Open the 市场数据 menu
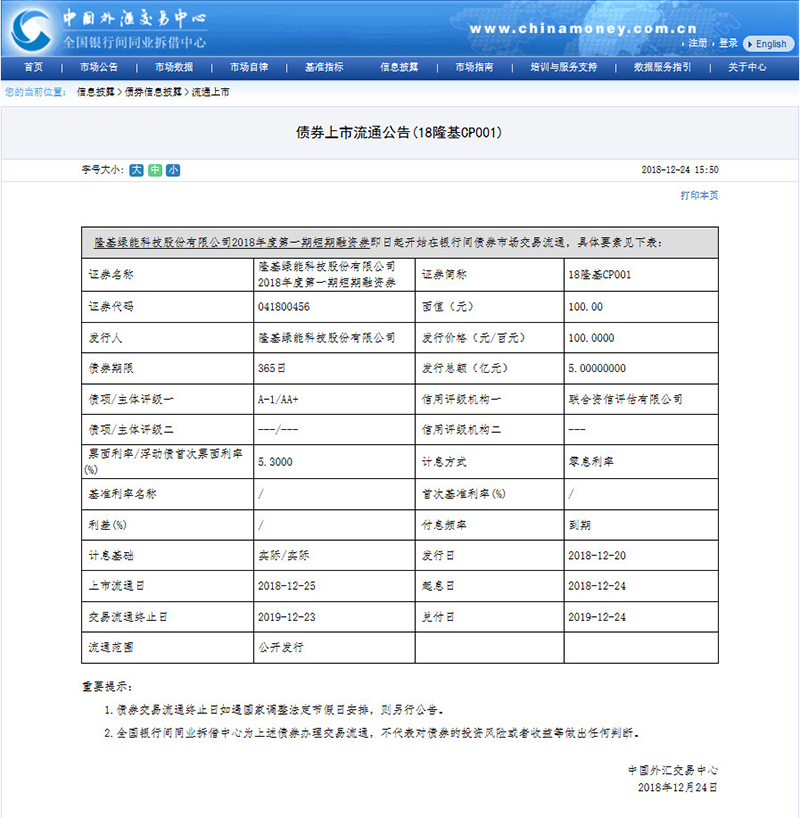The image size is (800, 818). 174,67
